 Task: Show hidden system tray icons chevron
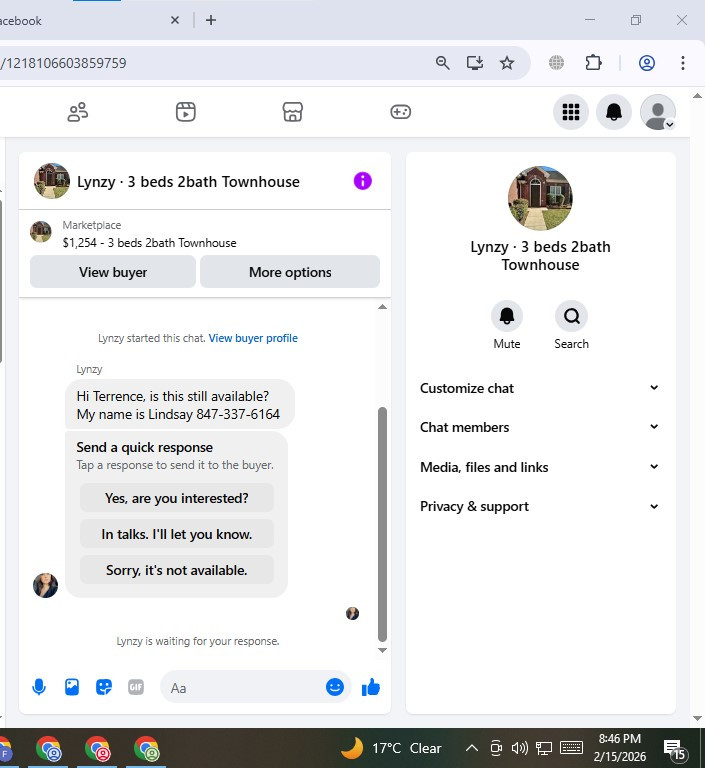click(x=471, y=748)
